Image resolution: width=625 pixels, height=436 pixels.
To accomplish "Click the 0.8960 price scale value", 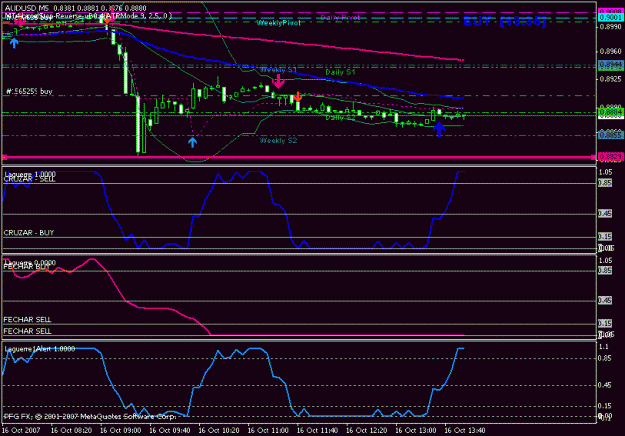I will (611, 51).
